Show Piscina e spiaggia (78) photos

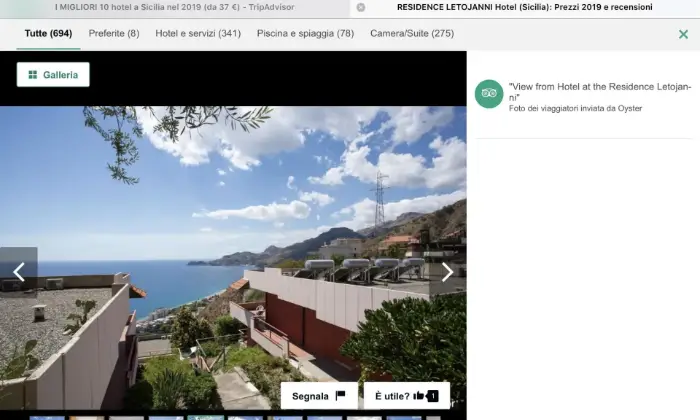tap(305, 33)
